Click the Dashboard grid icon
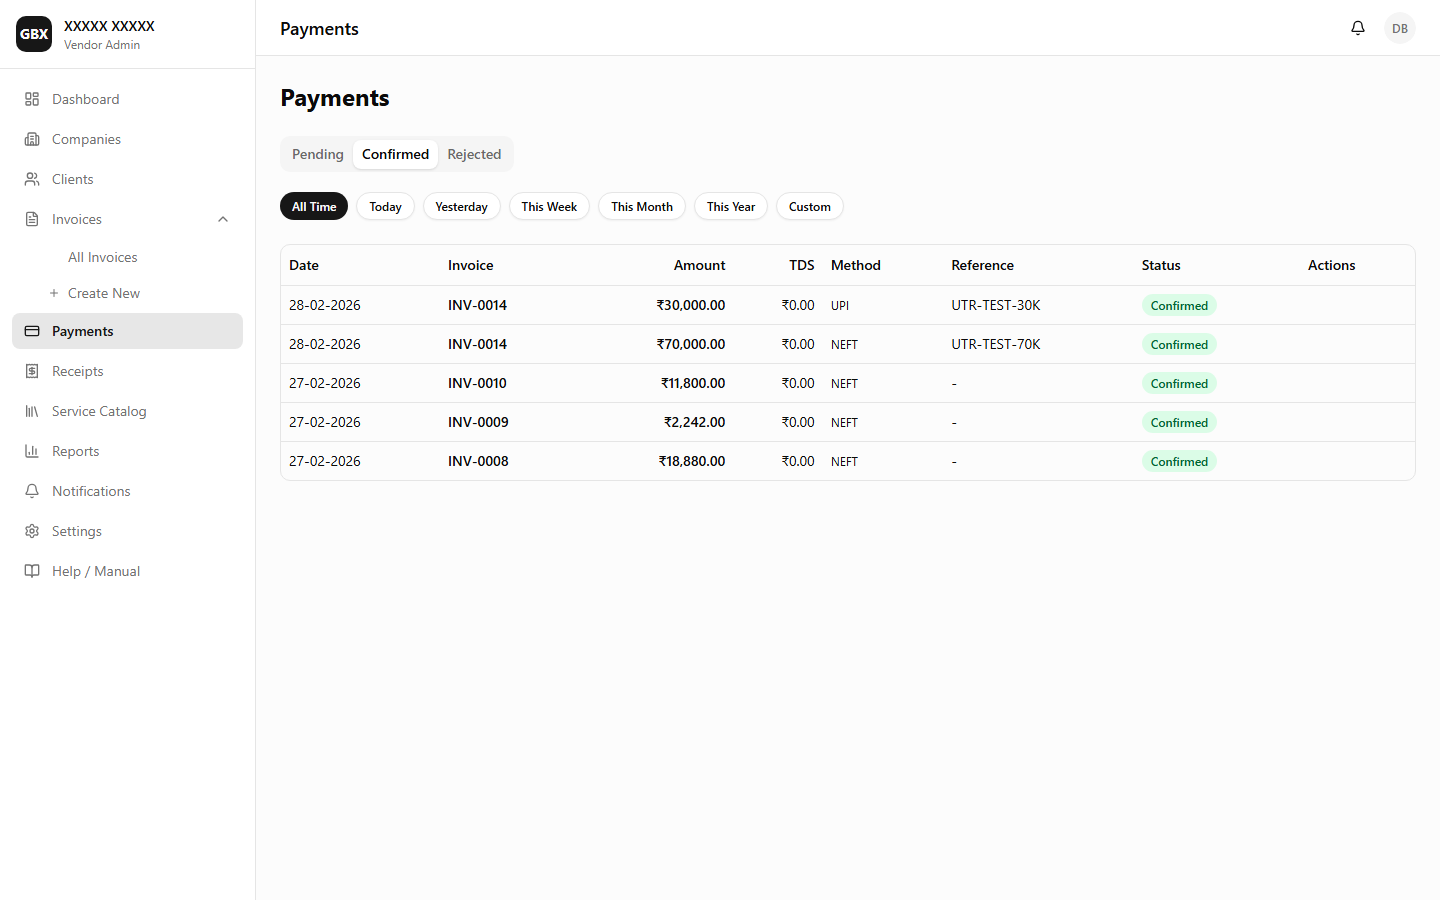 tap(32, 99)
